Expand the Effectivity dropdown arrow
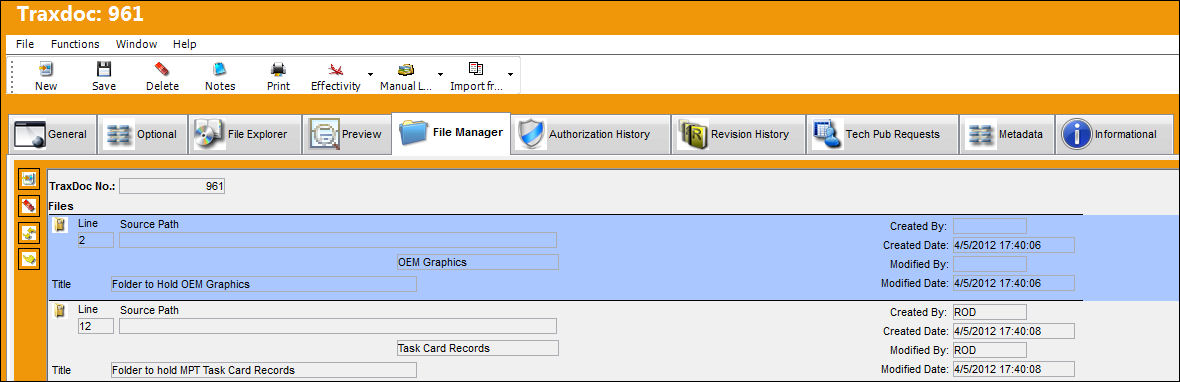Image resolution: width=1180 pixels, height=382 pixels. [370, 74]
